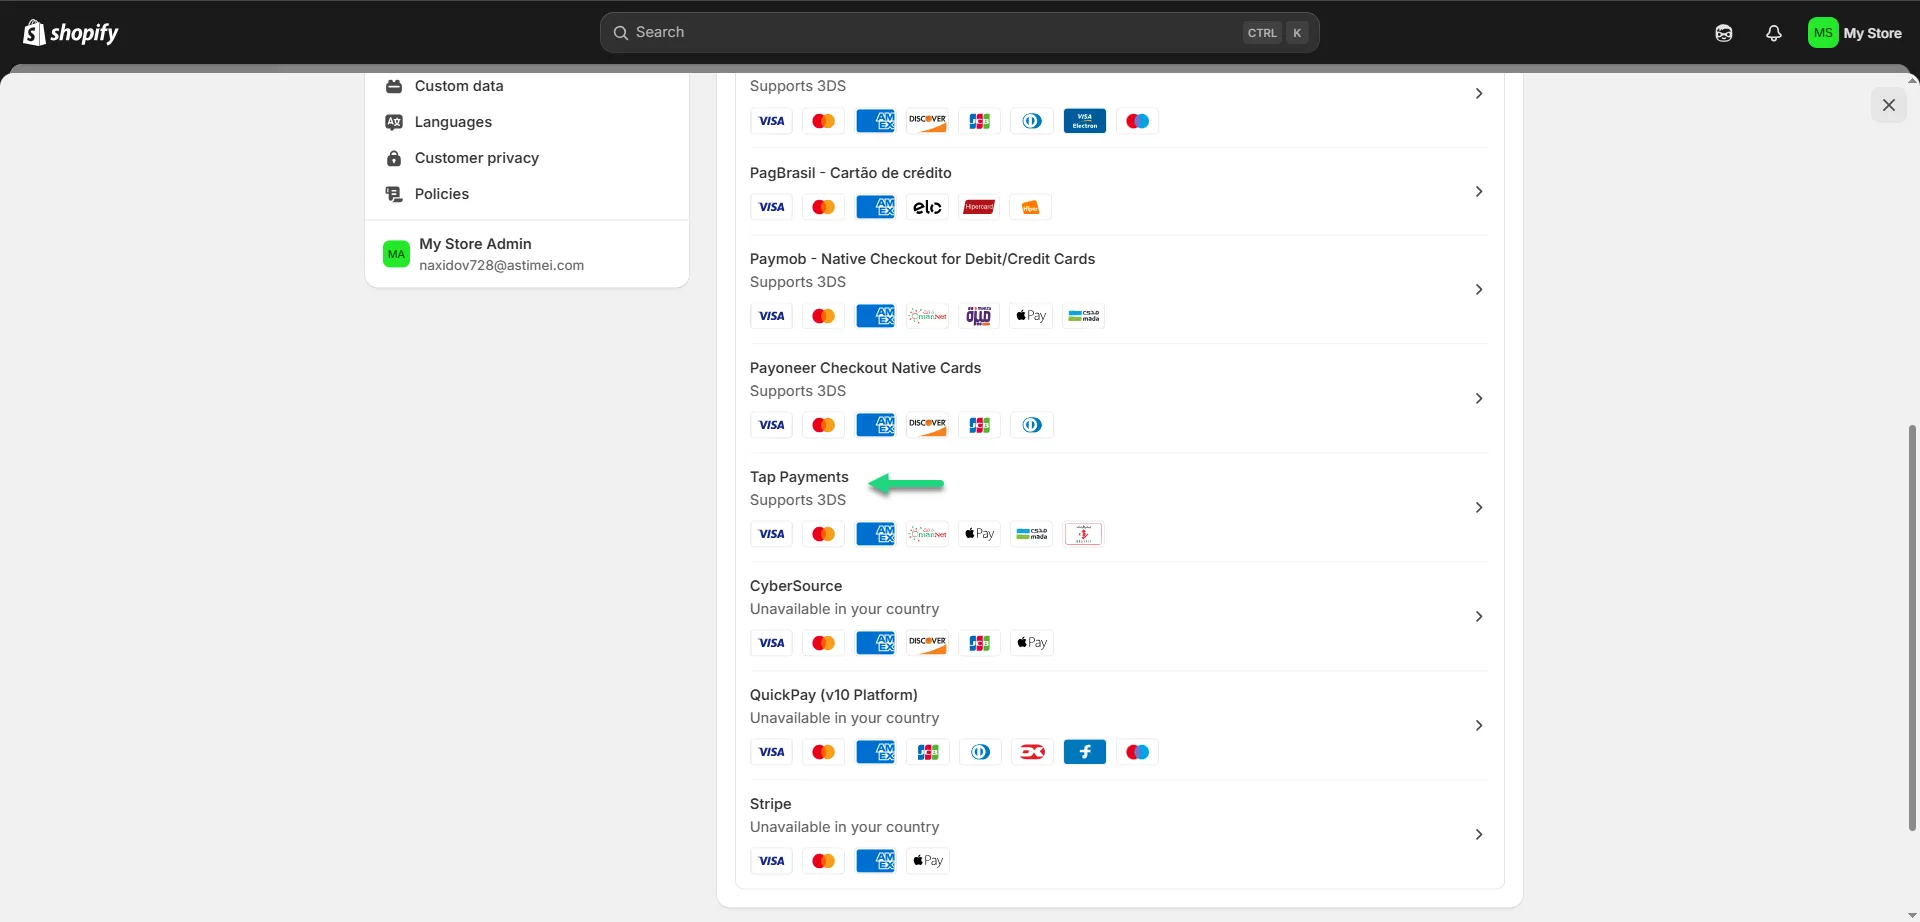The width and height of the screenshot is (1920, 922).
Task: Click the Languages sidebar icon
Action: click(394, 122)
